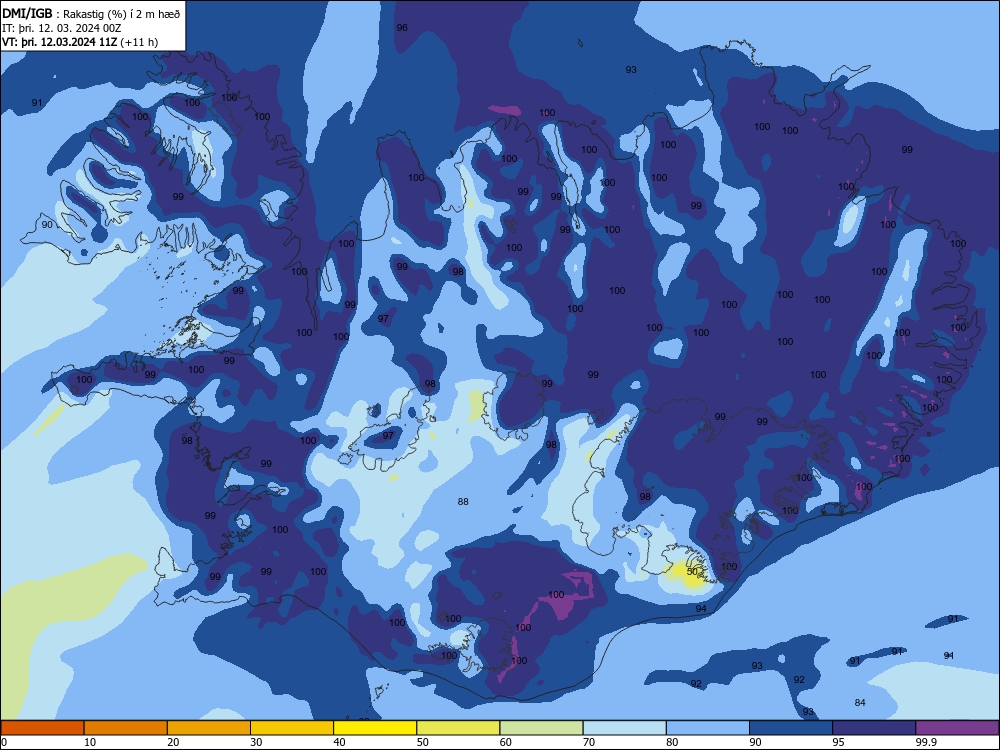
Task: Select the '95' legend scale label
Action: pos(837,742)
